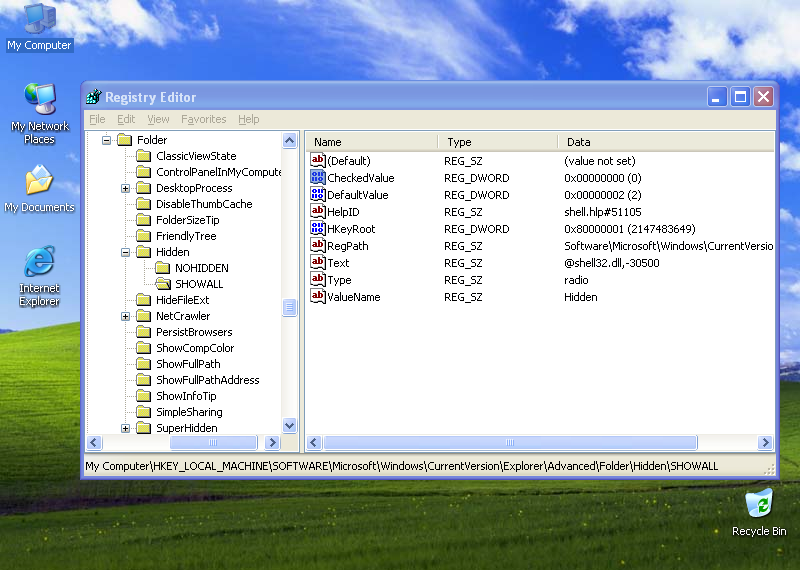The width and height of the screenshot is (800, 570).
Task: Select the ShowCompColor key
Action: [x=195, y=348]
